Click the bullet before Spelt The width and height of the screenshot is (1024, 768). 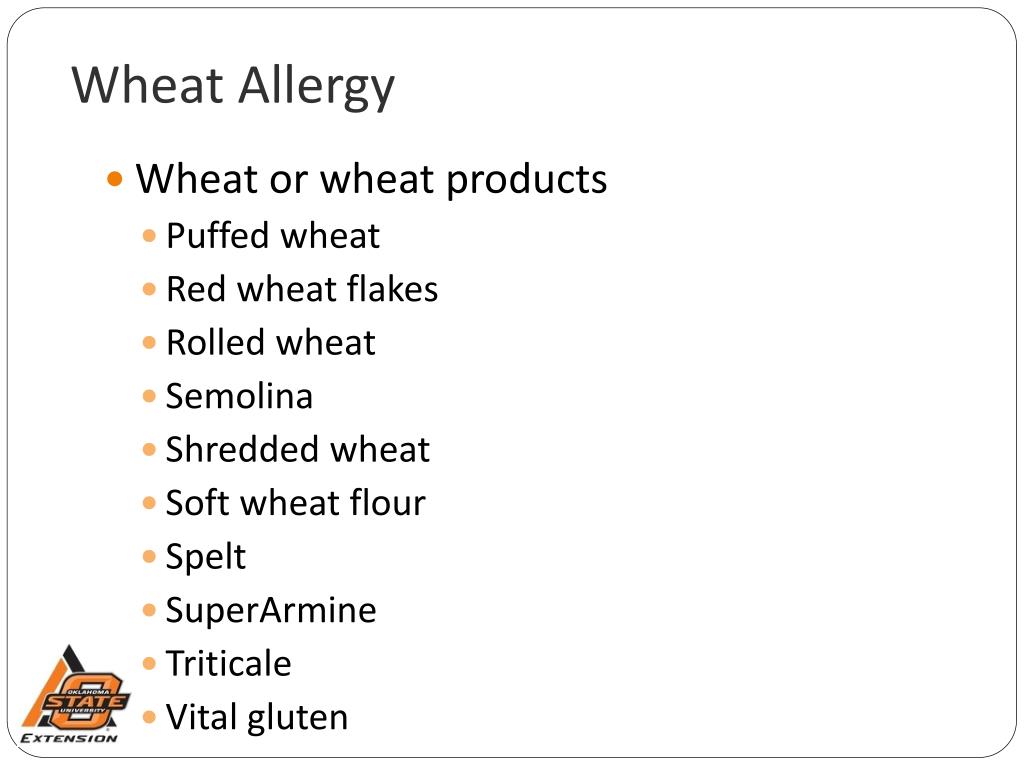(x=150, y=557)
